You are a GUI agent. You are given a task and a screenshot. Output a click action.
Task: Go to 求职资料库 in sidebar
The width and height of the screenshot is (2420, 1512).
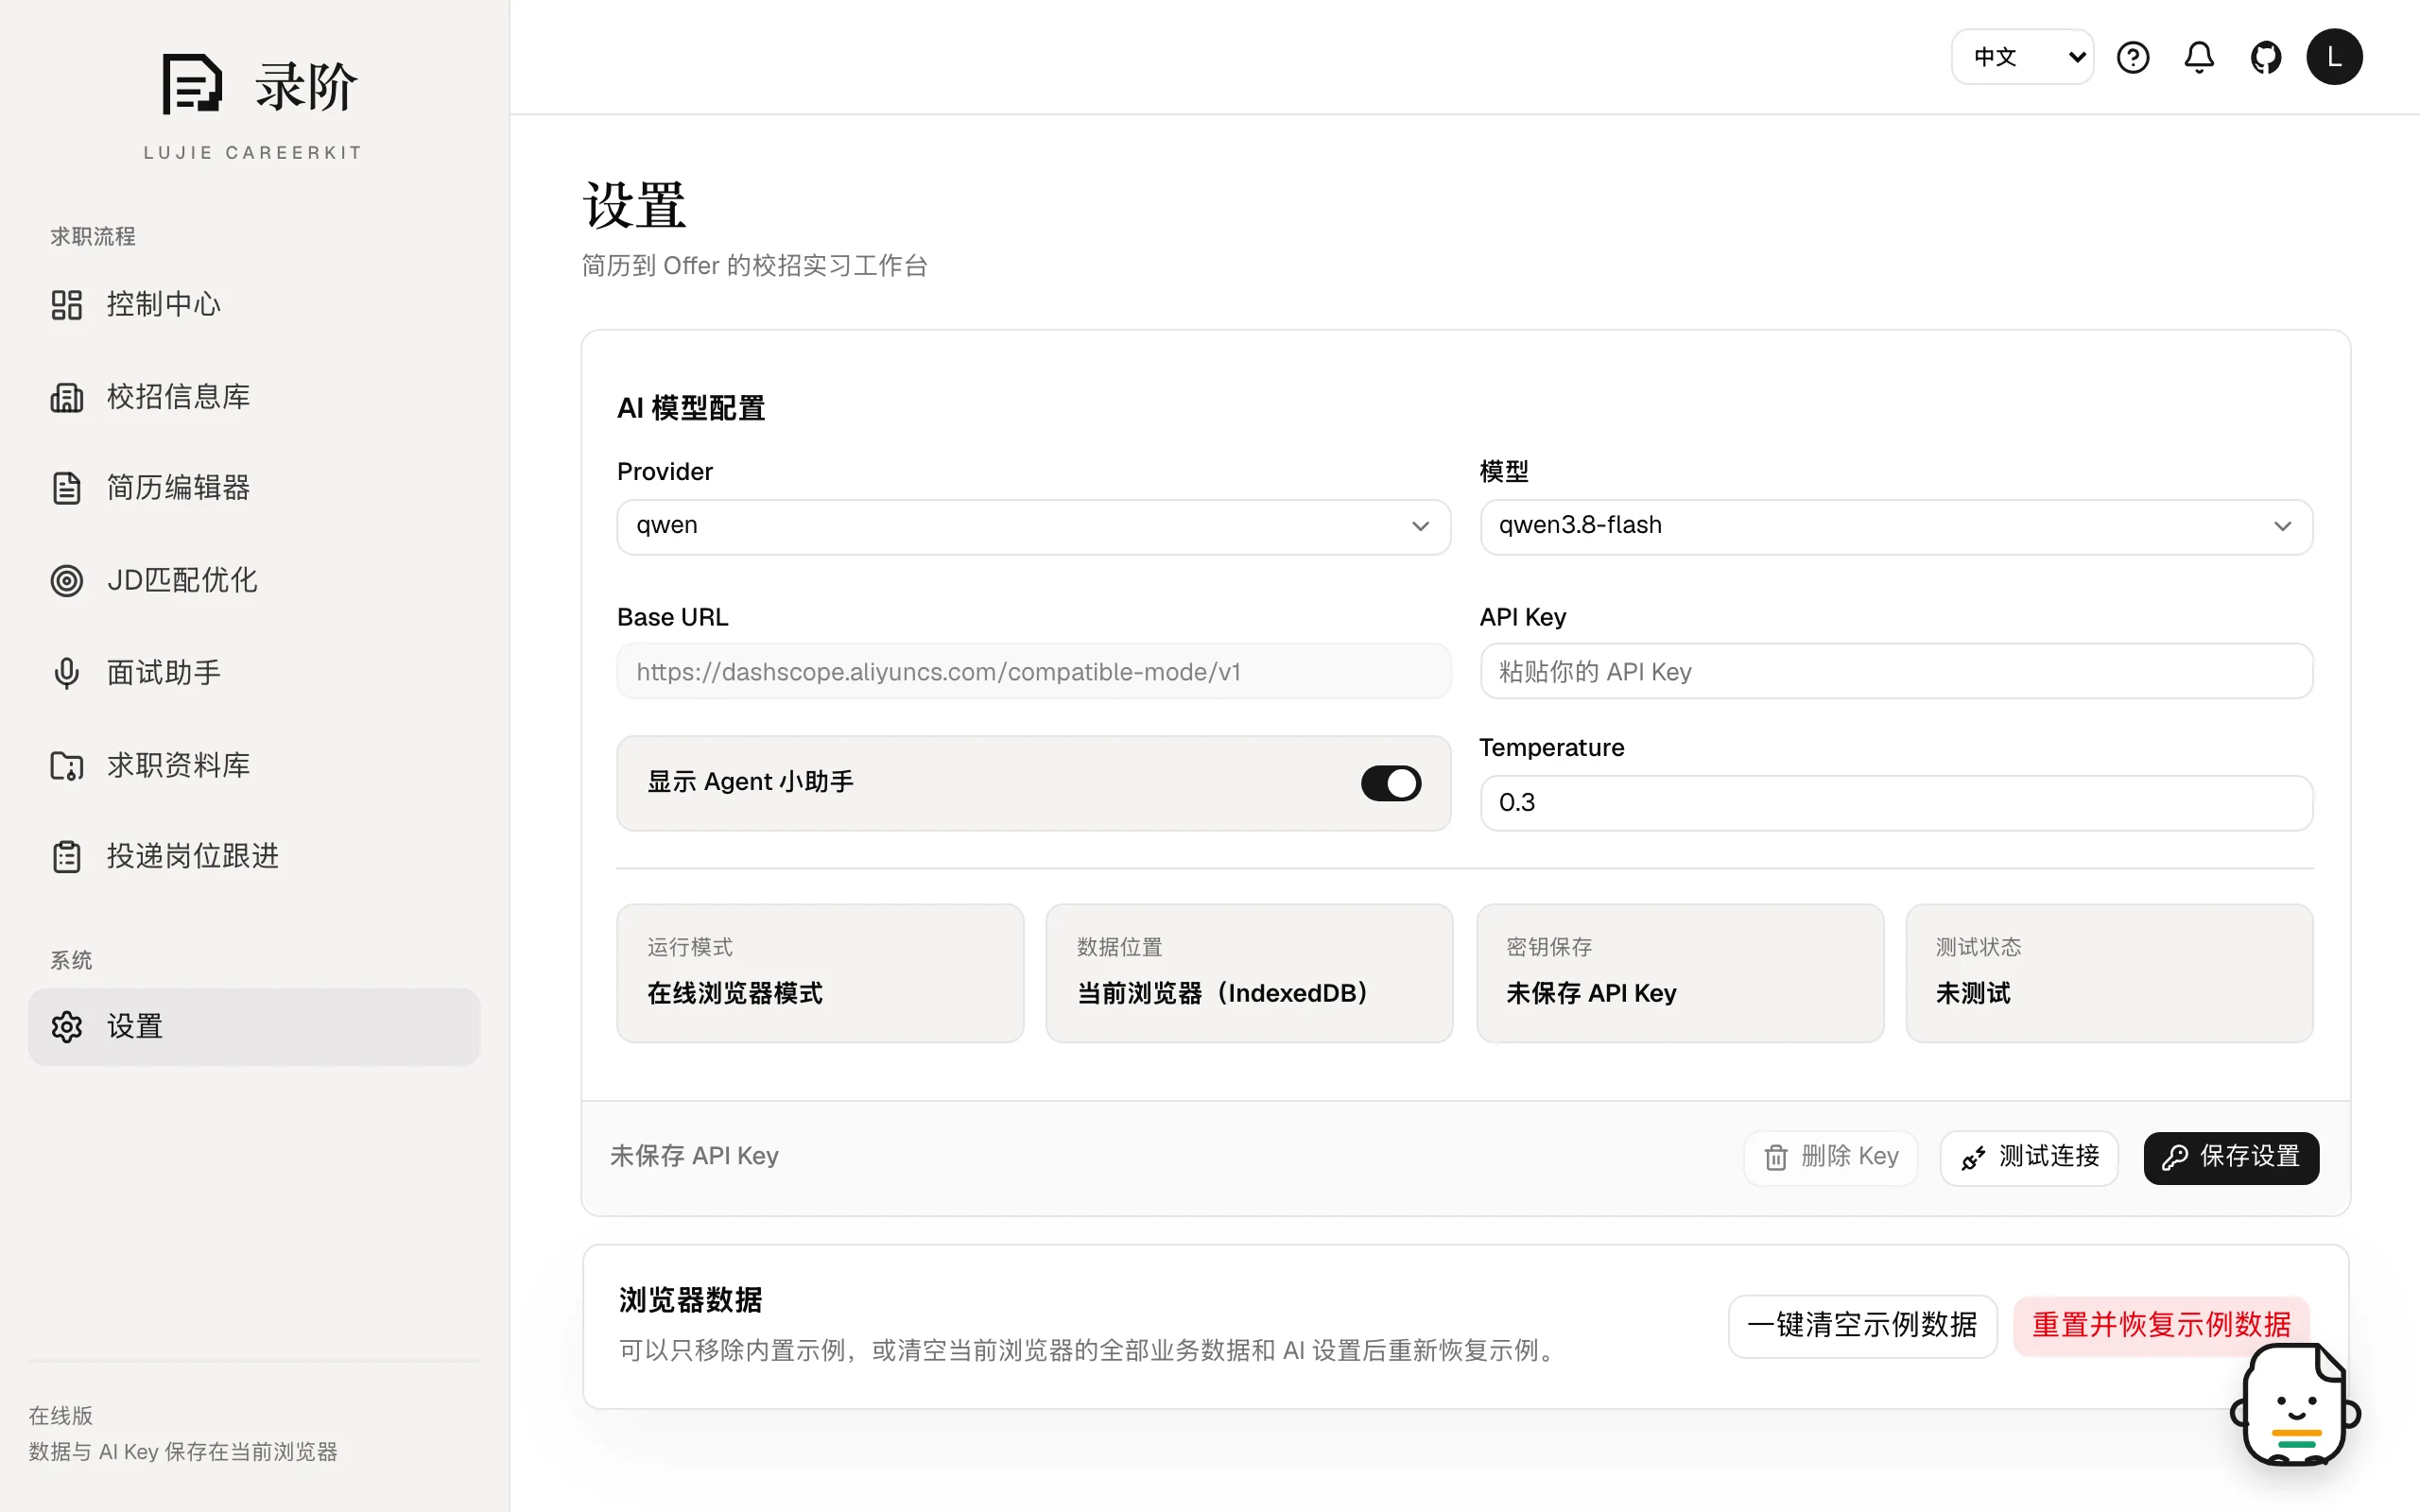click(x=254, y=765)
